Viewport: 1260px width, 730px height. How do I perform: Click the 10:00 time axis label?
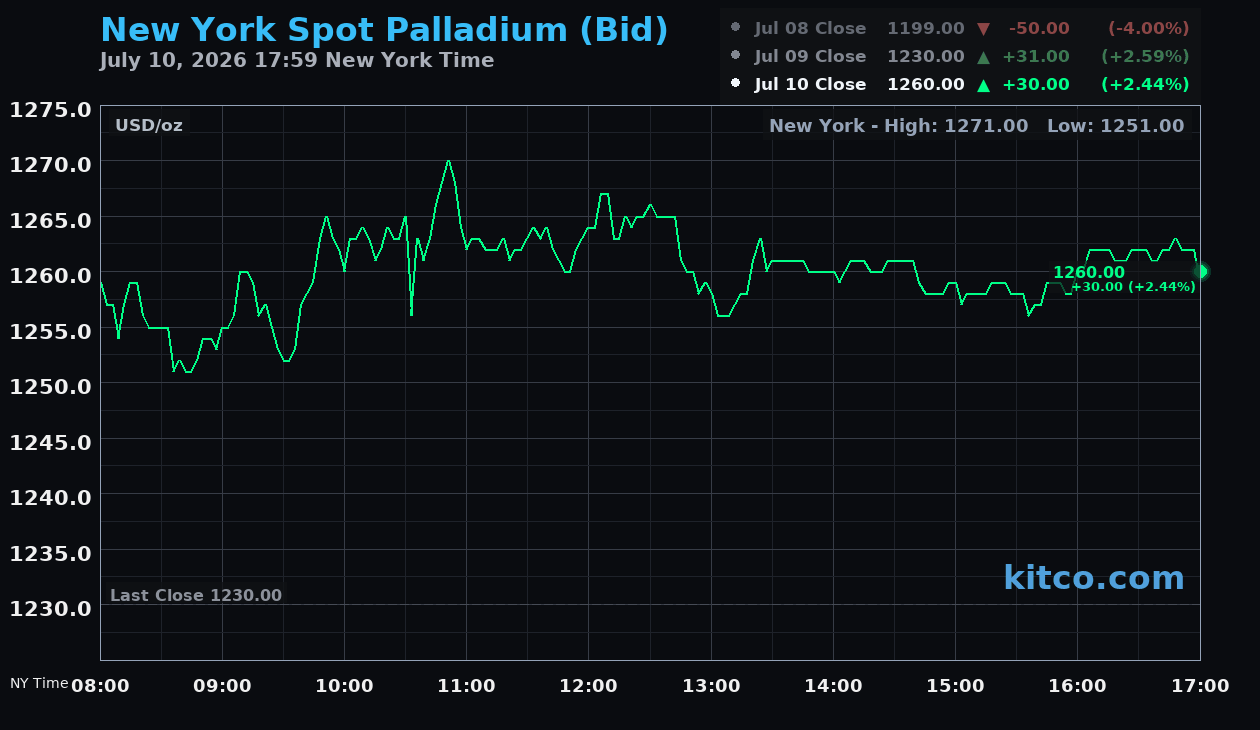(x=344, y=685)
